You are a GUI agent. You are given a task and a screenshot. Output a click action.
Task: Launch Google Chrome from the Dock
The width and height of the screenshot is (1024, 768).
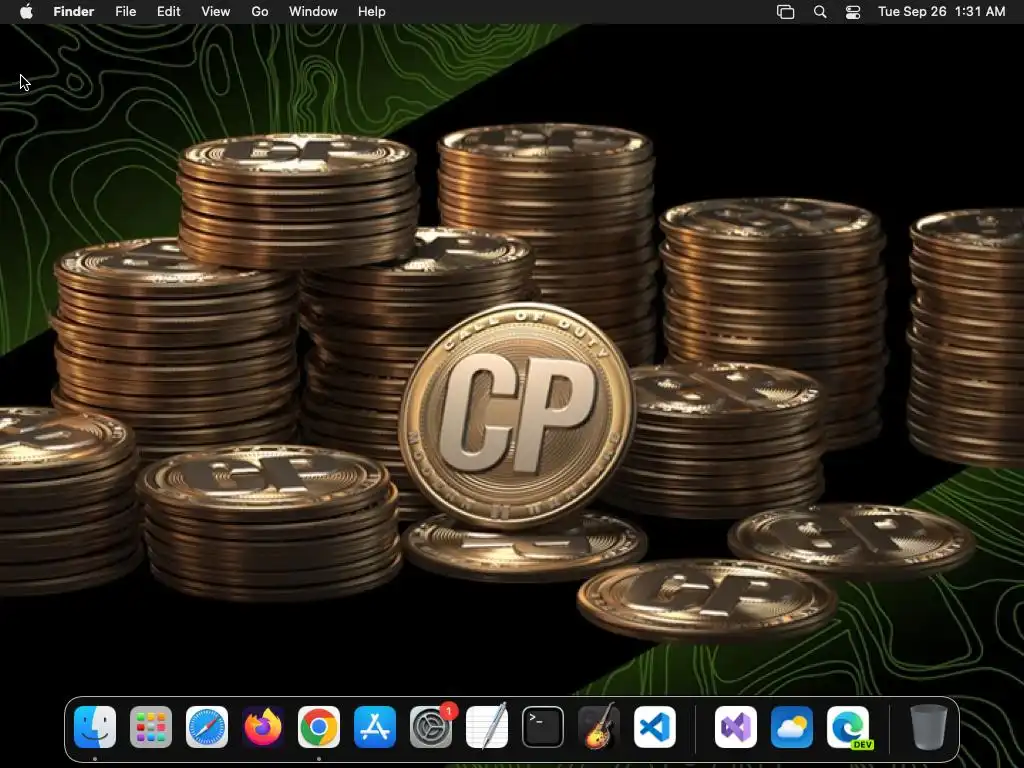pyautogui.click(x=319, y=727)
